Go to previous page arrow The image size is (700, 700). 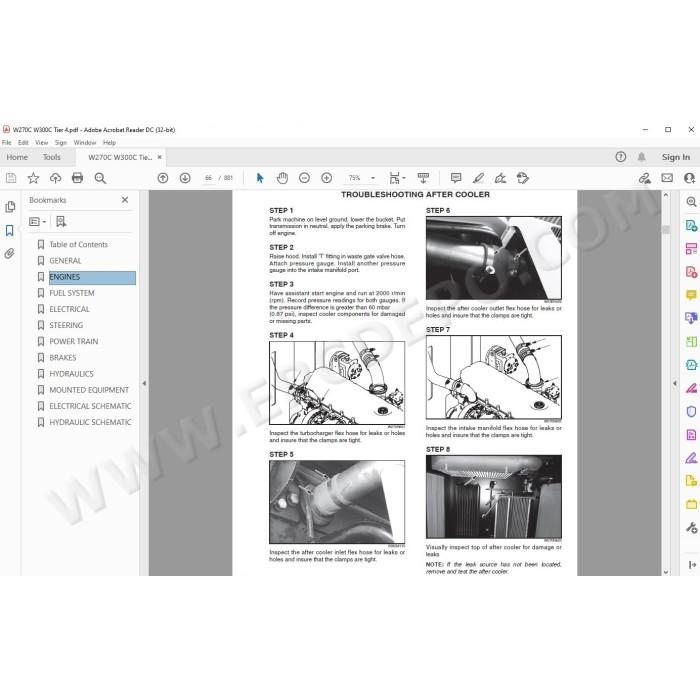click(163, 178)
